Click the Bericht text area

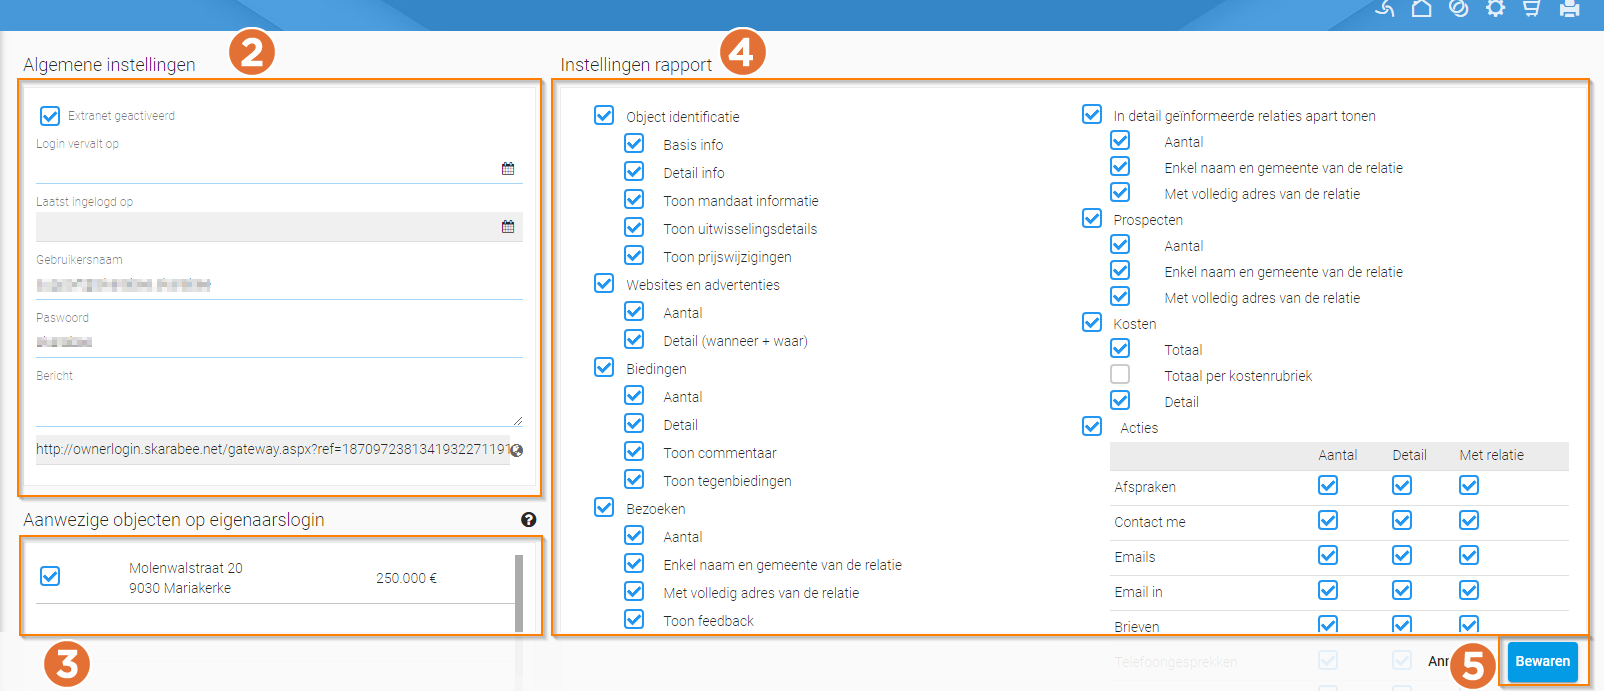(279, 406)
